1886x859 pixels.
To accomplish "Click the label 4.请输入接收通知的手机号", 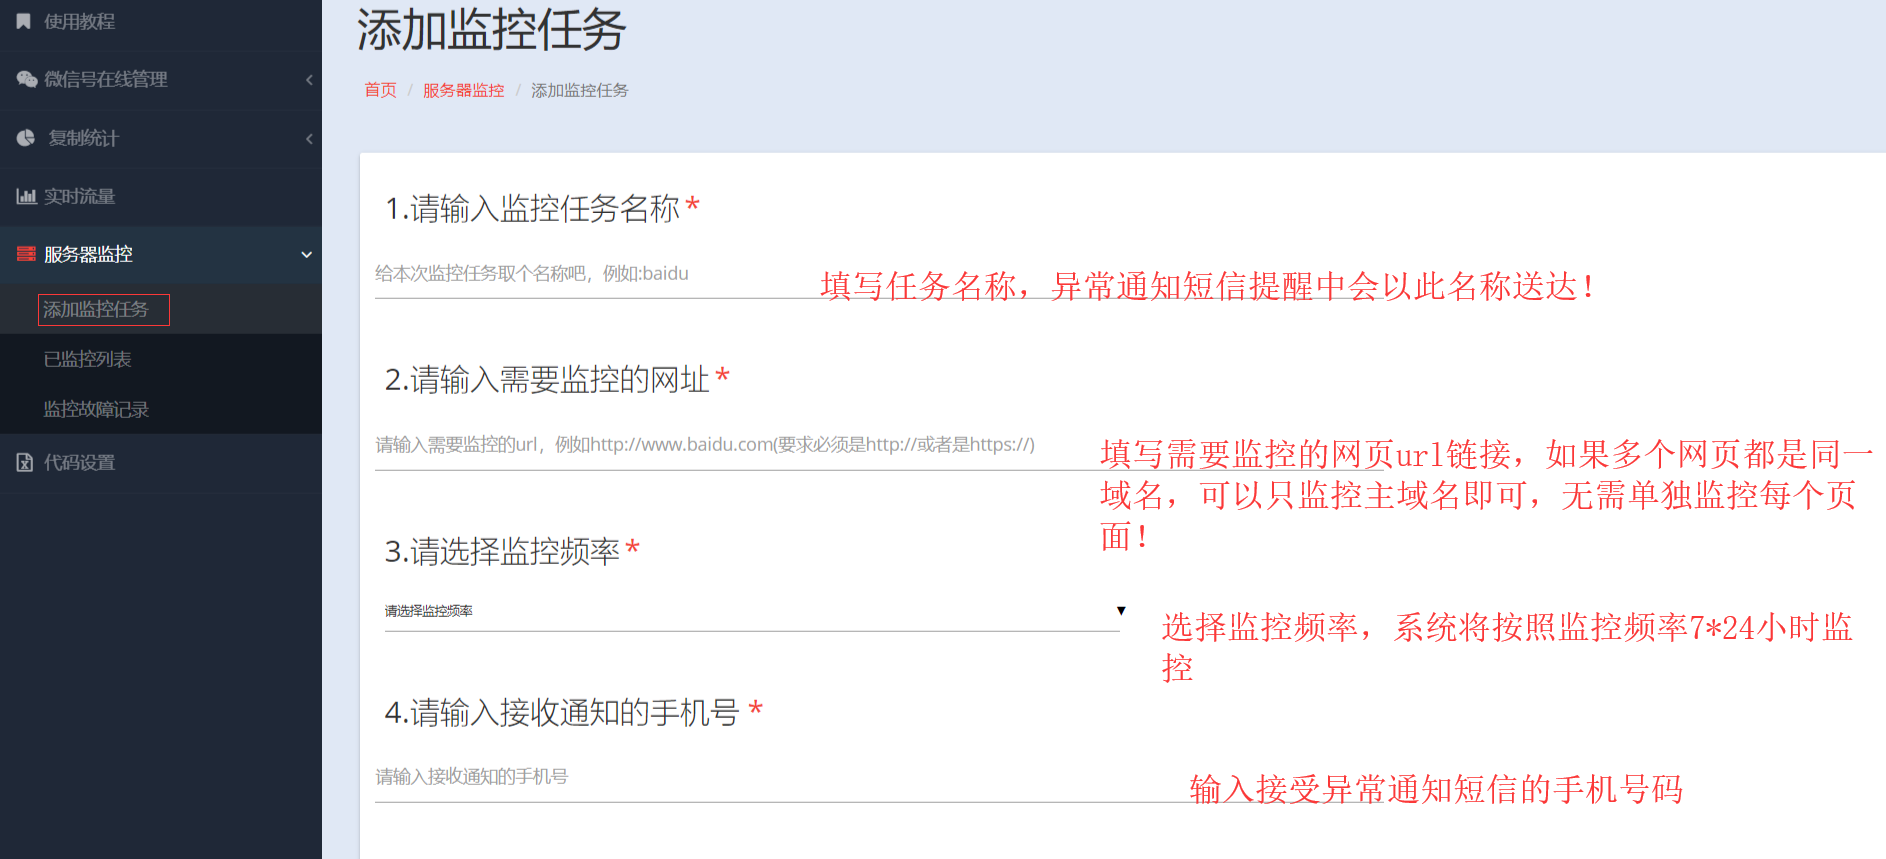I will (562, 713).
